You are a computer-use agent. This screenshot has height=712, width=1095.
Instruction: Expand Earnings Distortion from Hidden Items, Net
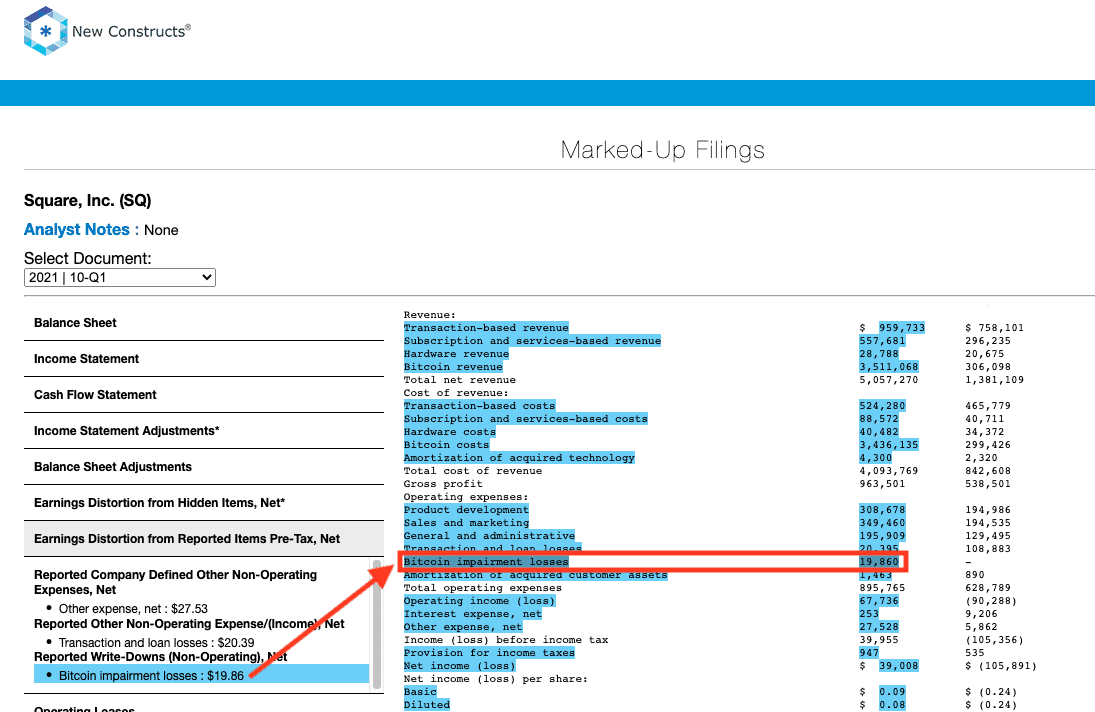[x=204, y=503]
